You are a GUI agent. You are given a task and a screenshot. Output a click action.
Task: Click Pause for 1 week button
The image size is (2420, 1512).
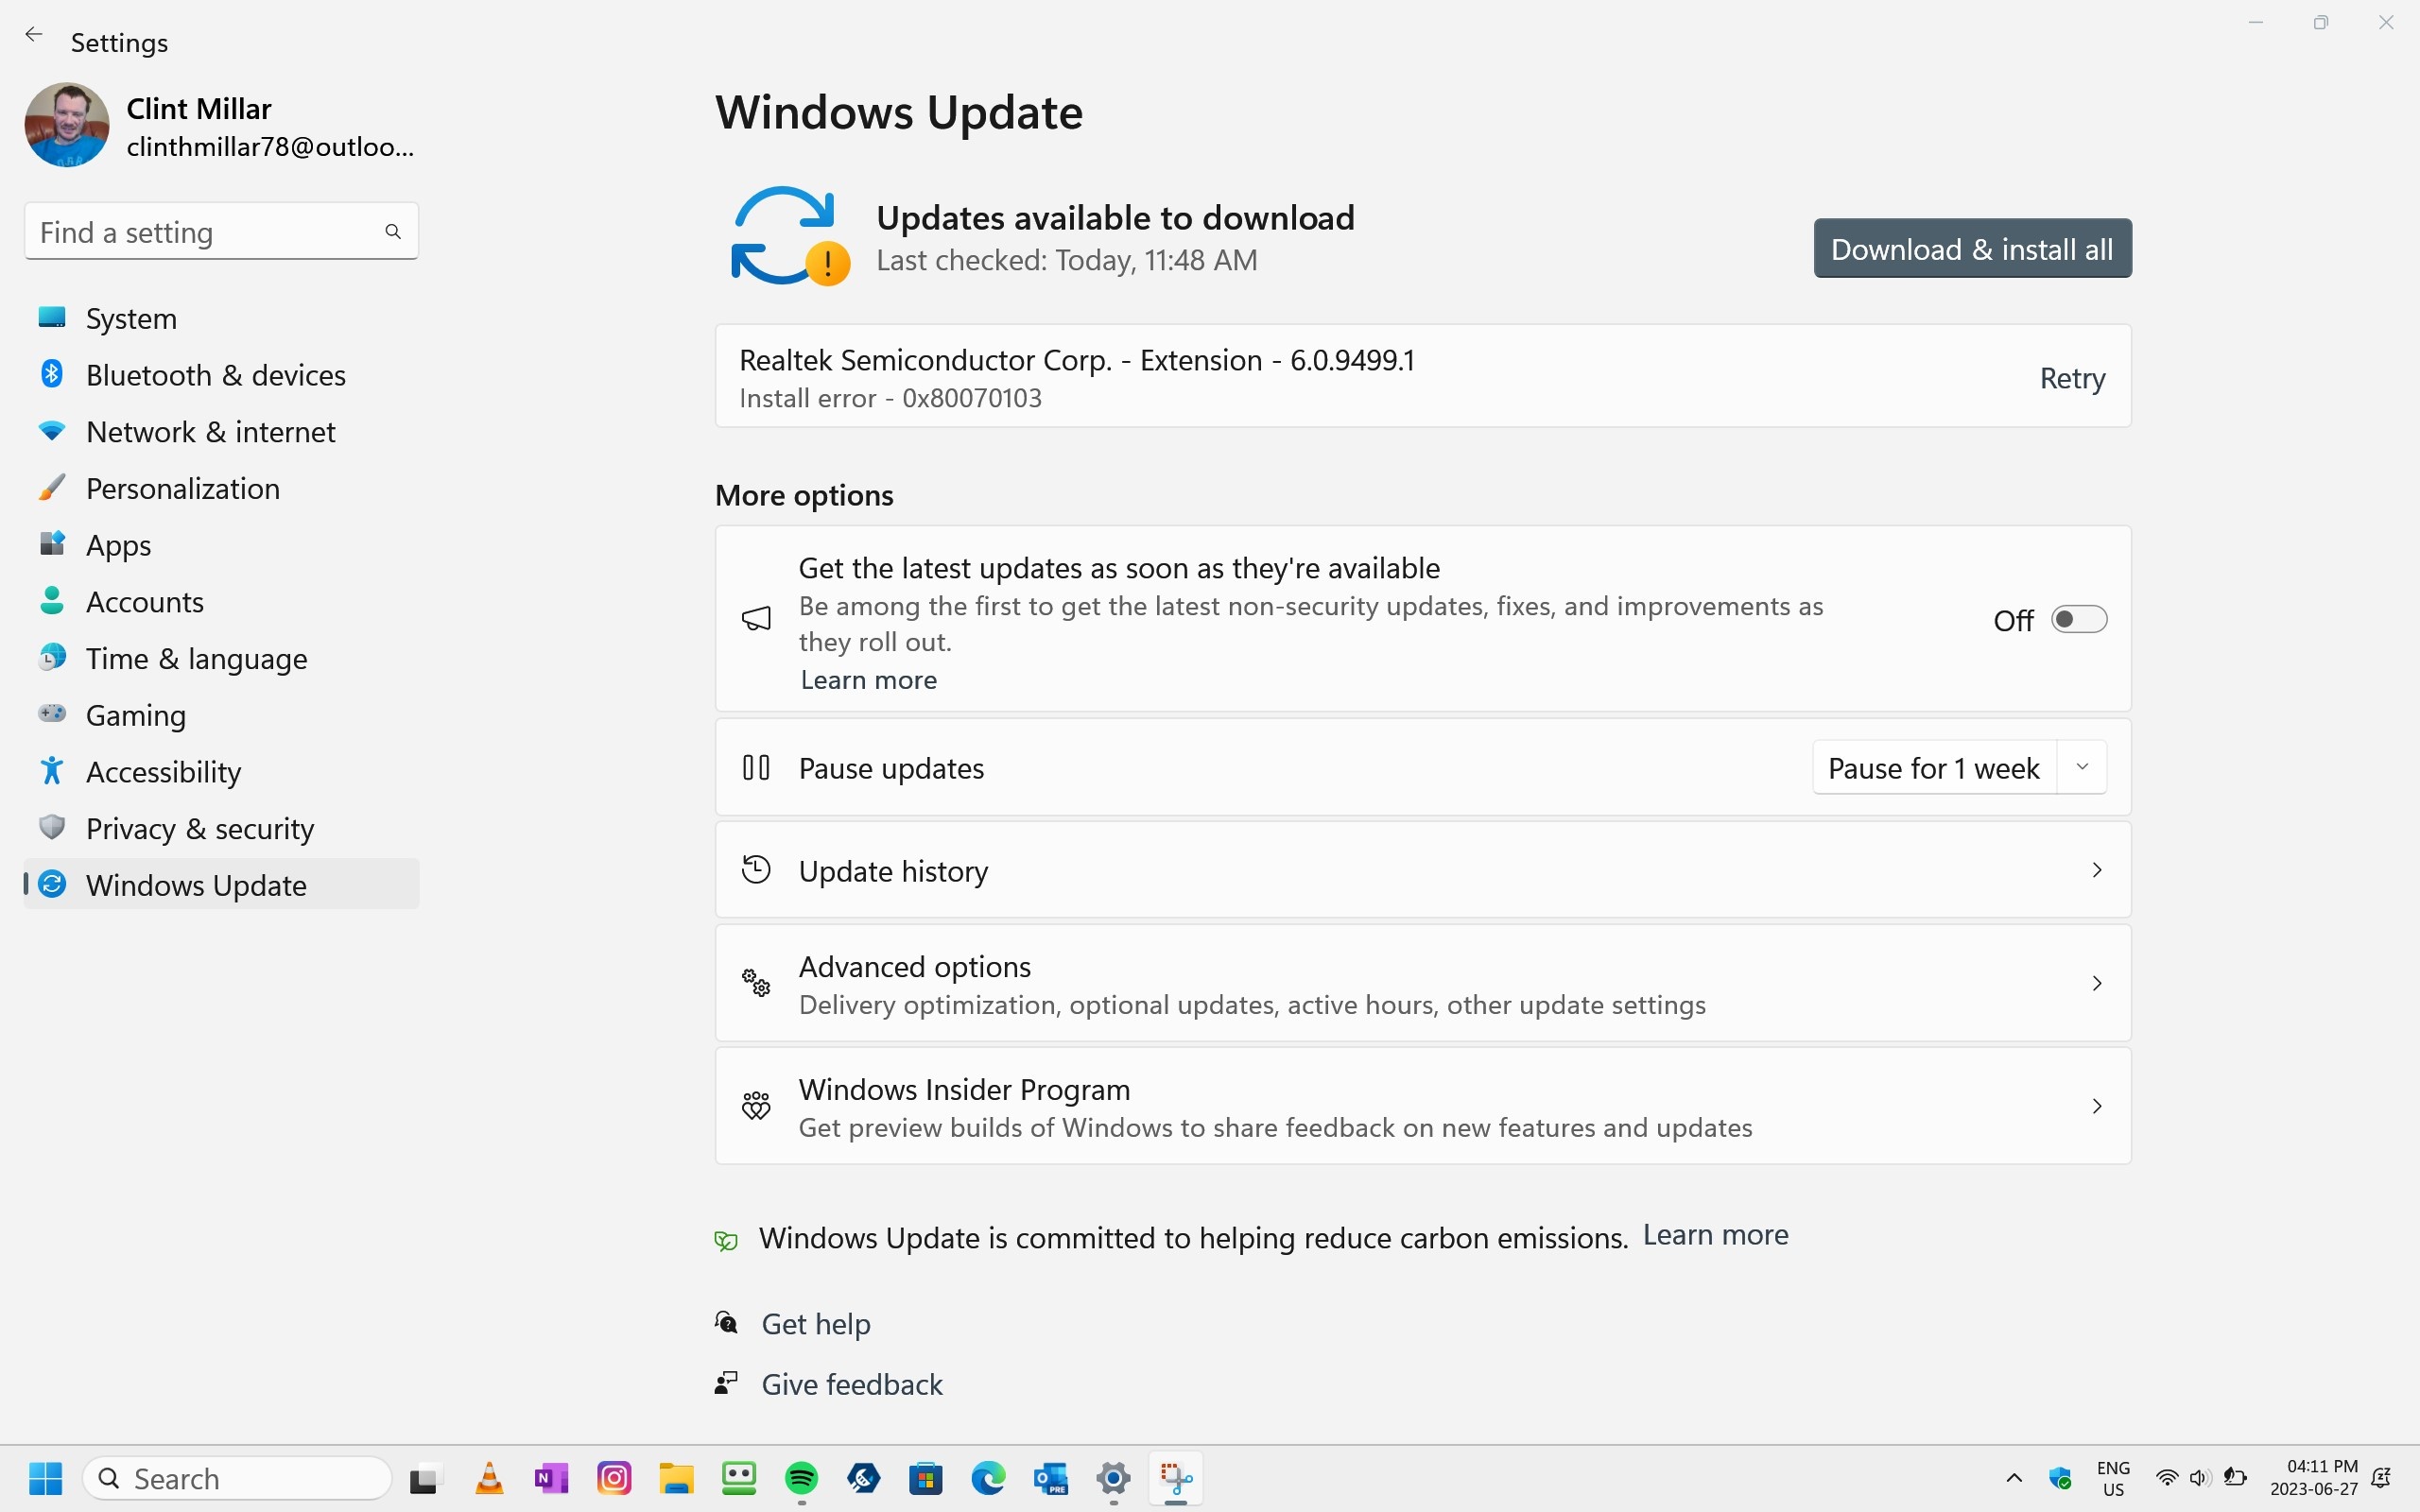(1934, 767)
